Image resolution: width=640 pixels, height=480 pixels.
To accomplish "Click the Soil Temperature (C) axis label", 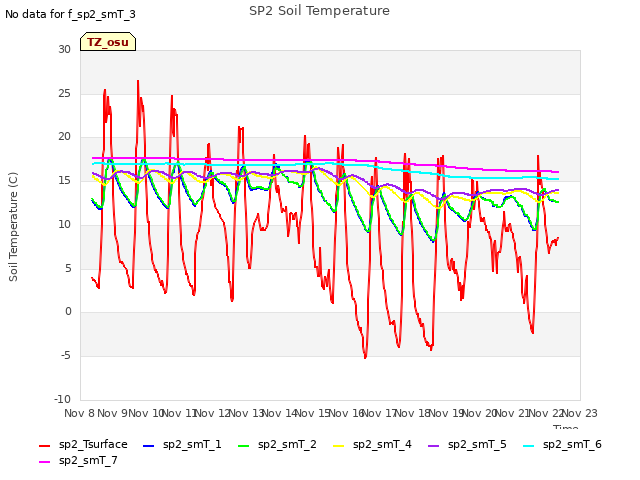I will click(13, 227).
